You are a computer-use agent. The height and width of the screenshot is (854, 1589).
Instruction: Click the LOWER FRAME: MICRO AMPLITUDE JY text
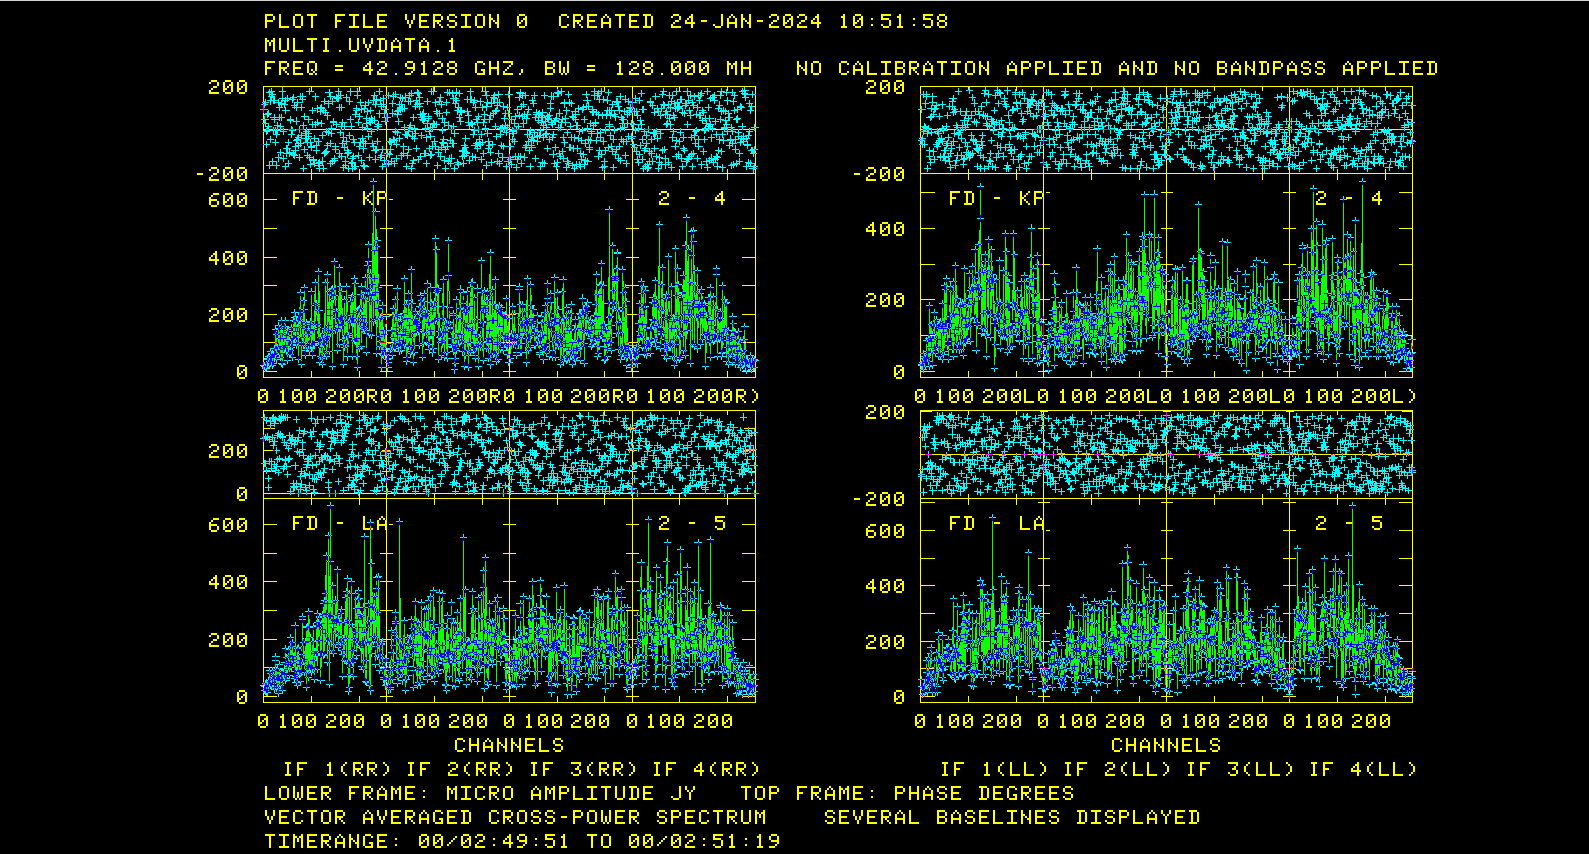pyautogui.click(x=480, y=793)
